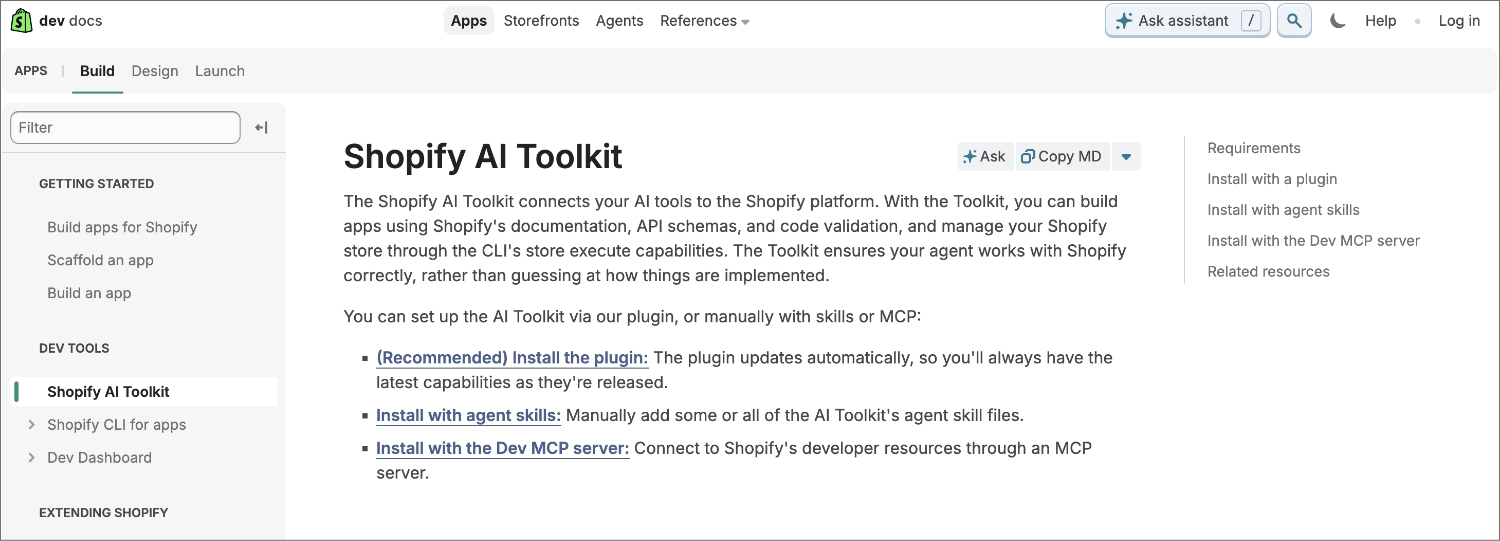Image resolution: width=1500 pixels, height=541 pixels.
Task: Open the Ask assistant button
Action: pyautogui.click(x=1187, y=21)
